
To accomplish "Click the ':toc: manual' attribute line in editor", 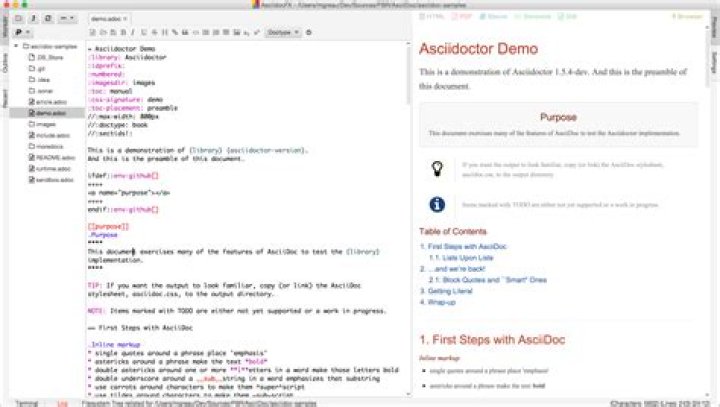I will 110,91.
